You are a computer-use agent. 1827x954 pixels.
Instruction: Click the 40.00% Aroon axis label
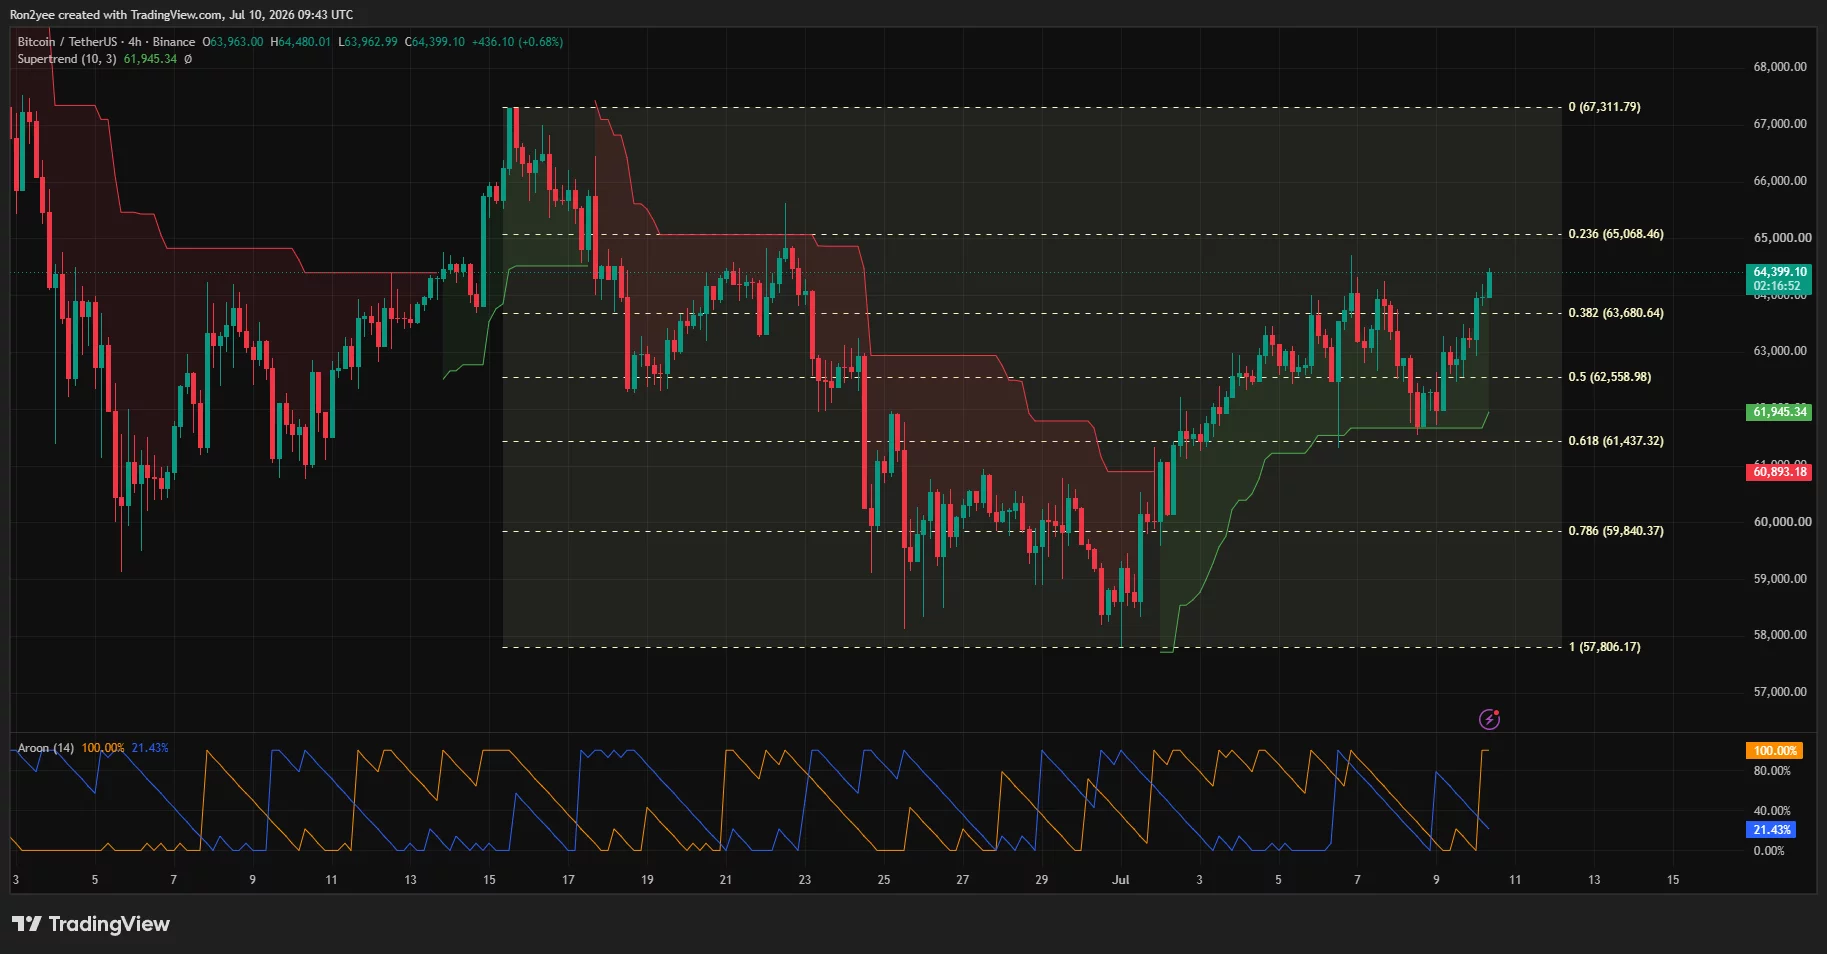click(x=1772, y=811)
